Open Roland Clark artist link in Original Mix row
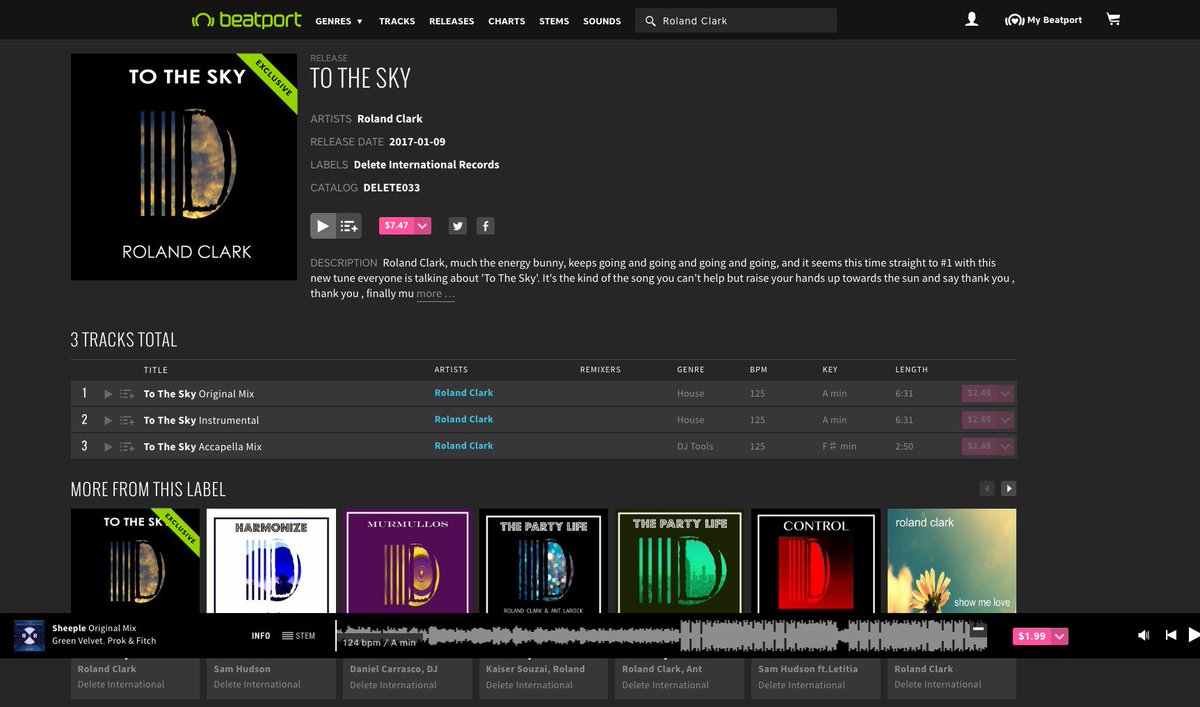Screen dimensions: 1200x707 pos(464,393)
